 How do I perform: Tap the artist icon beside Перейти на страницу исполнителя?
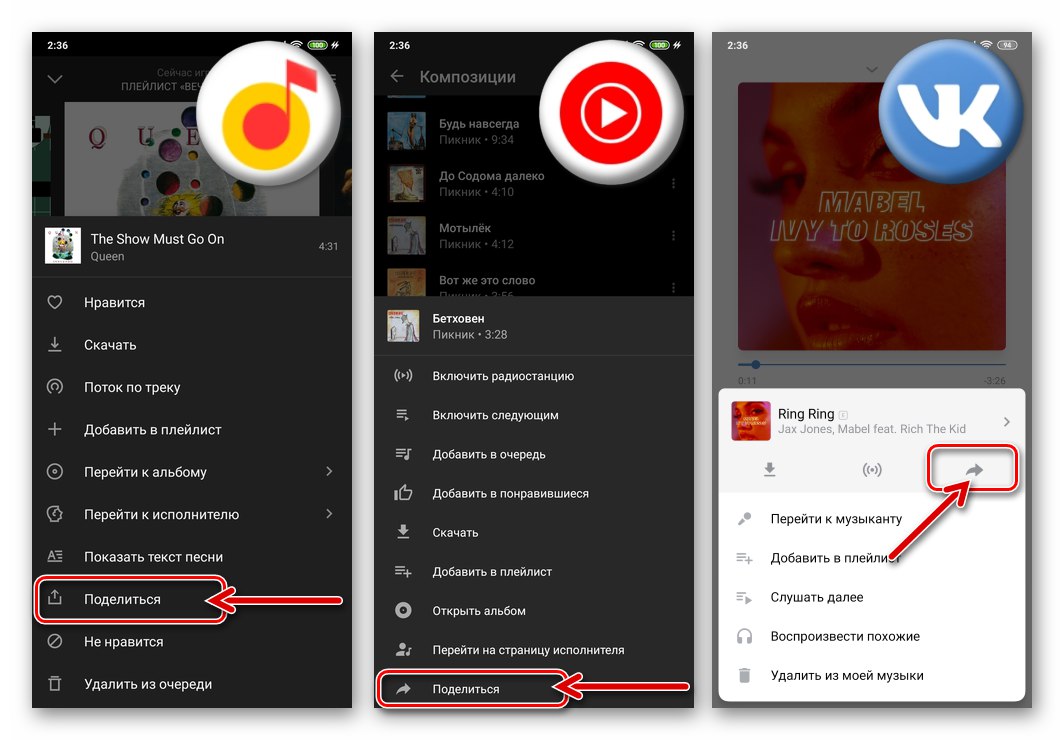click(x=403, y=650)
